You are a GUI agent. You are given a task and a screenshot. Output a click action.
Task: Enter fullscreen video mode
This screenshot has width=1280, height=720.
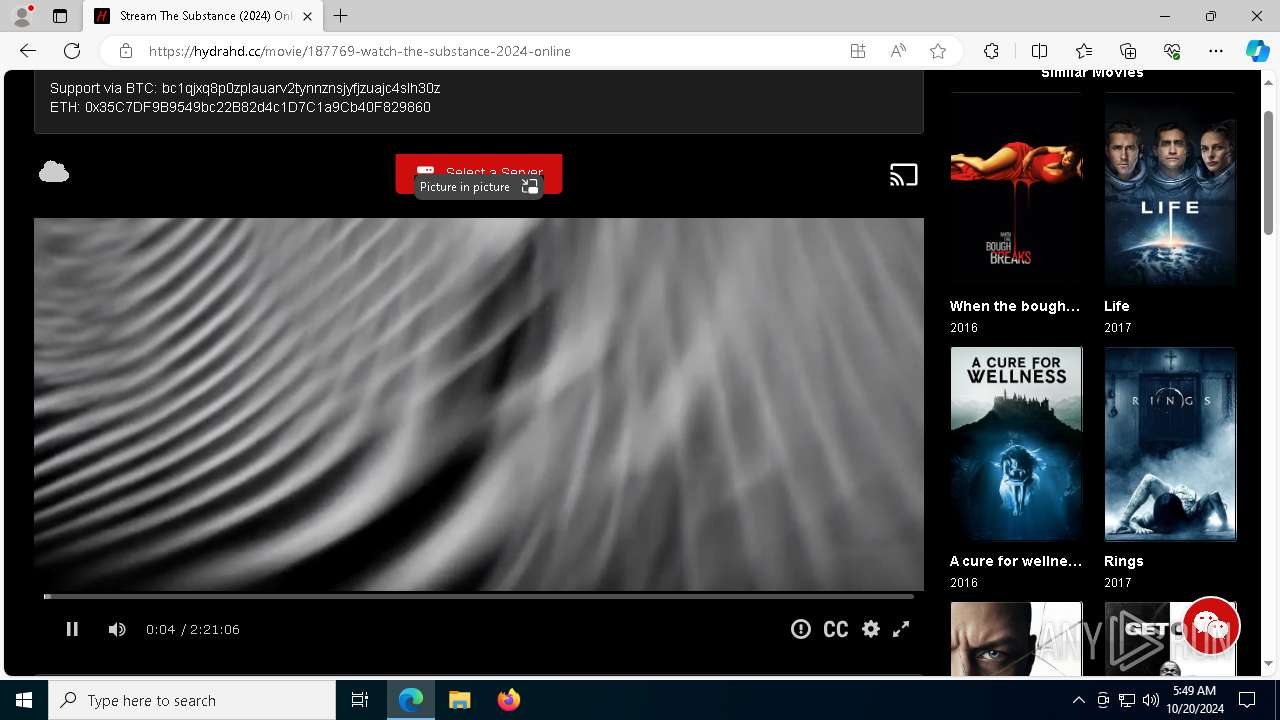[901, 629]
